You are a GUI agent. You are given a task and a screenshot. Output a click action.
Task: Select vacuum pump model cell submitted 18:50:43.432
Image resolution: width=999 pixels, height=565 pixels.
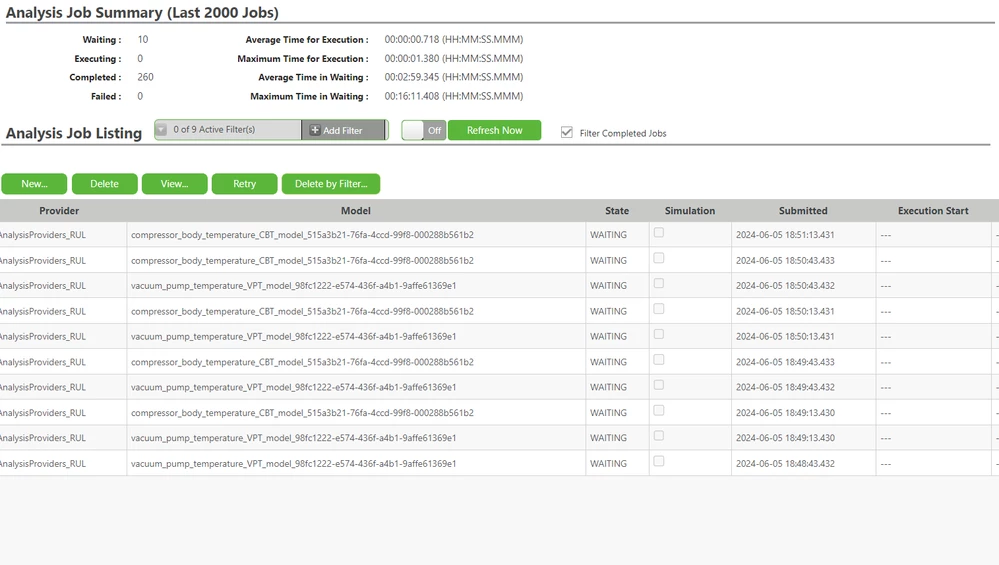click(356, 286)
